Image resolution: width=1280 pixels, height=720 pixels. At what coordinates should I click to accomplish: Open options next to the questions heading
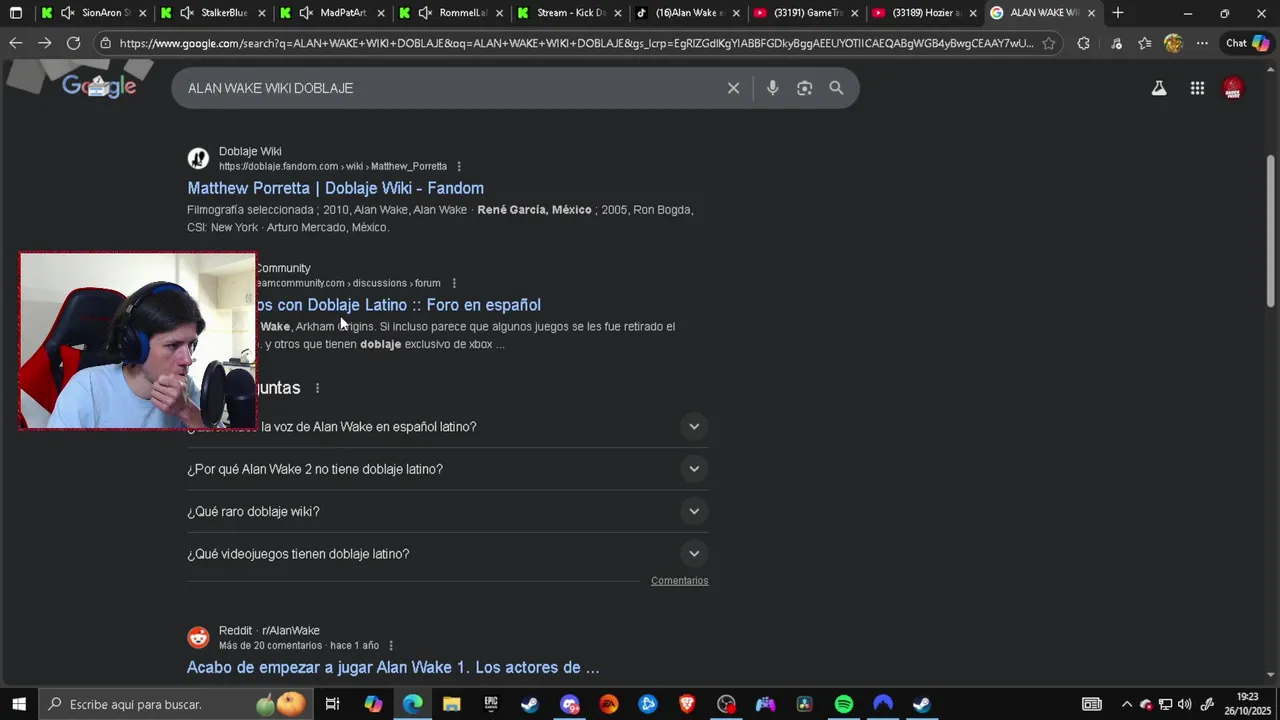tap(318, 388)
